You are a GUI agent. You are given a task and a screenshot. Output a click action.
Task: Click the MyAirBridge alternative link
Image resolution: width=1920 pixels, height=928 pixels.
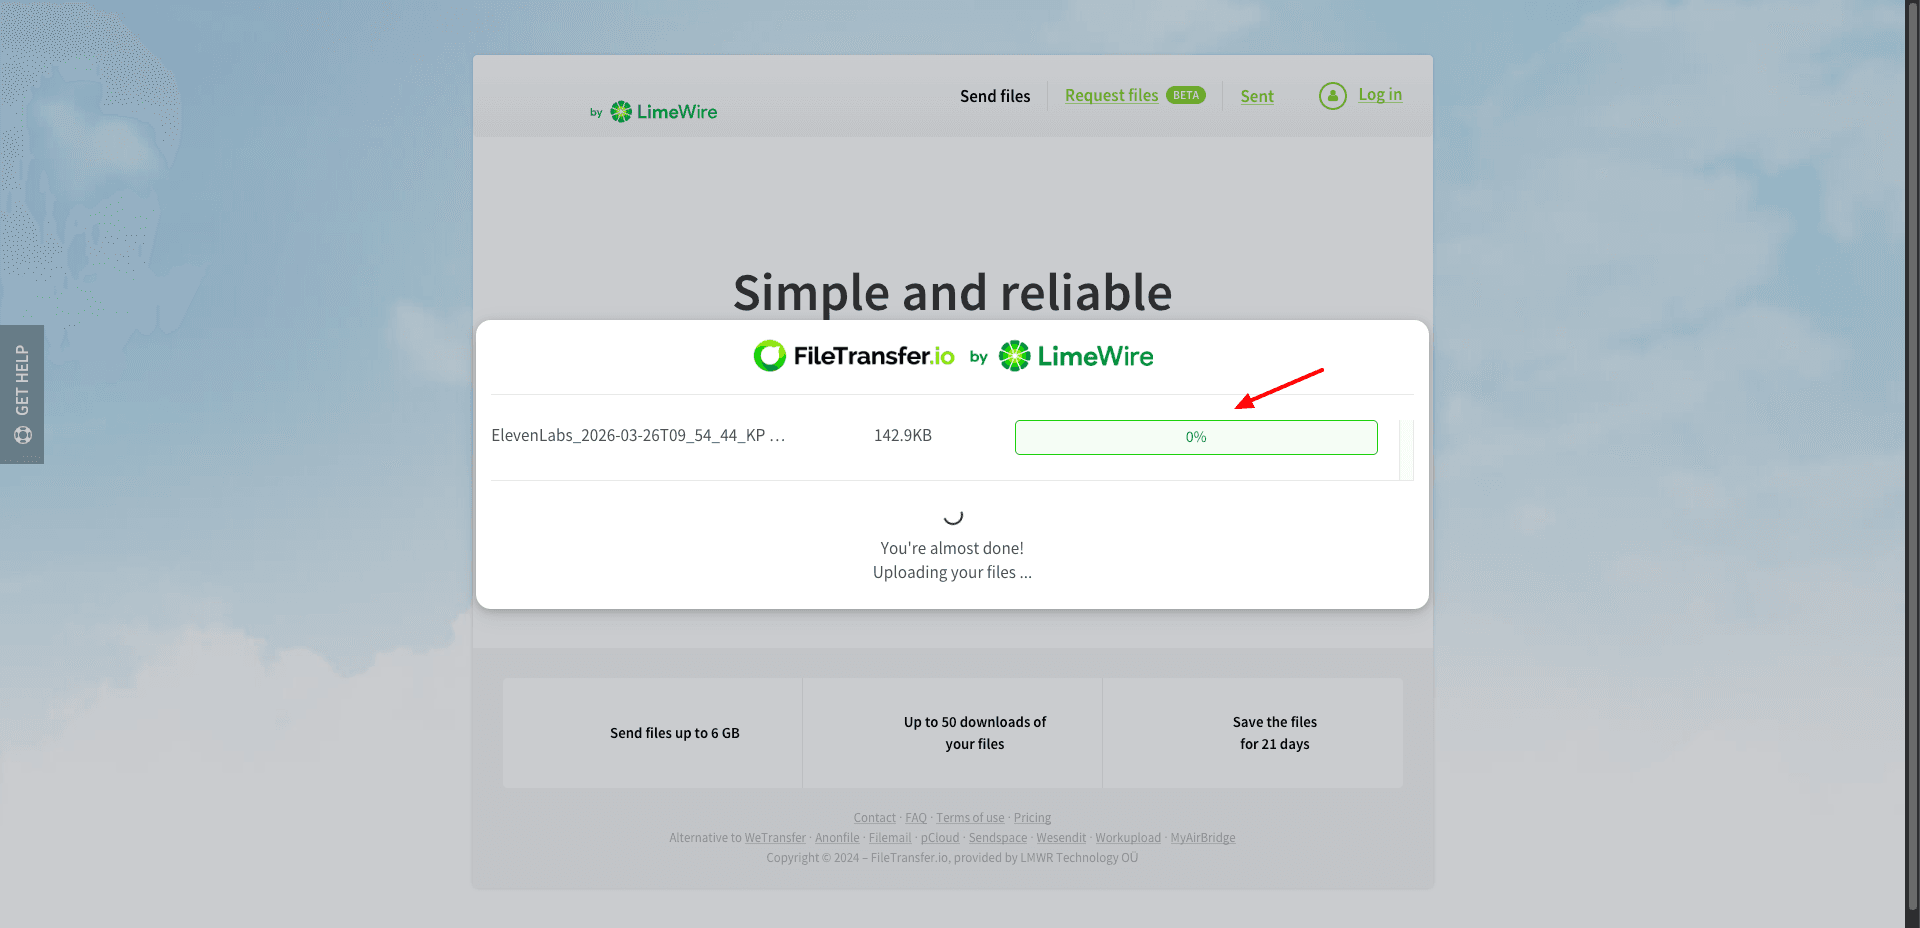[x=1203, y=838]
